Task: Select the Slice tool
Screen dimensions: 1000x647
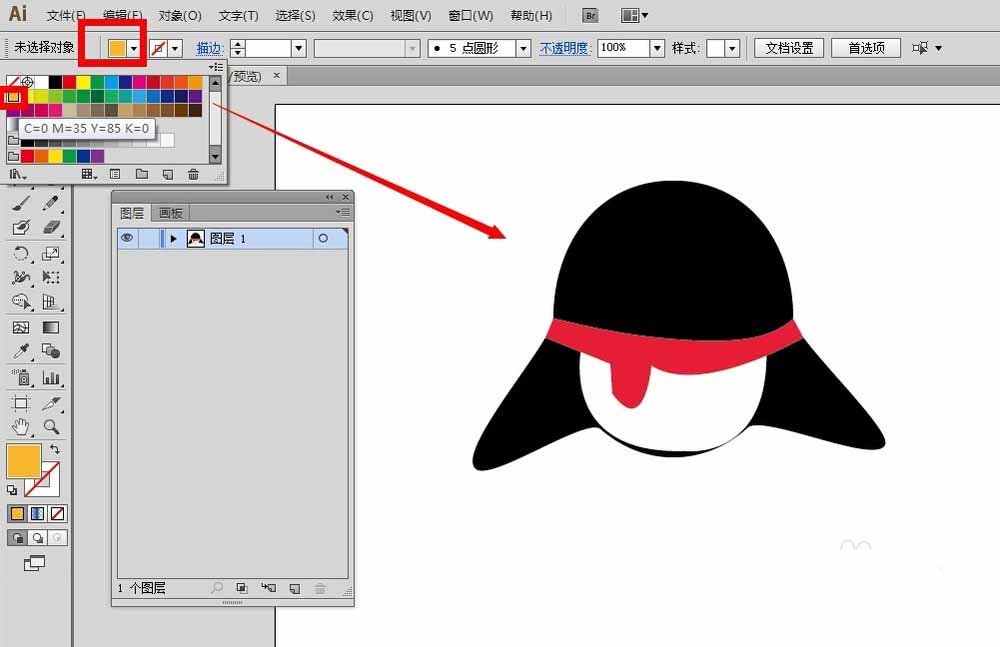Action: [x=51, y=403]
